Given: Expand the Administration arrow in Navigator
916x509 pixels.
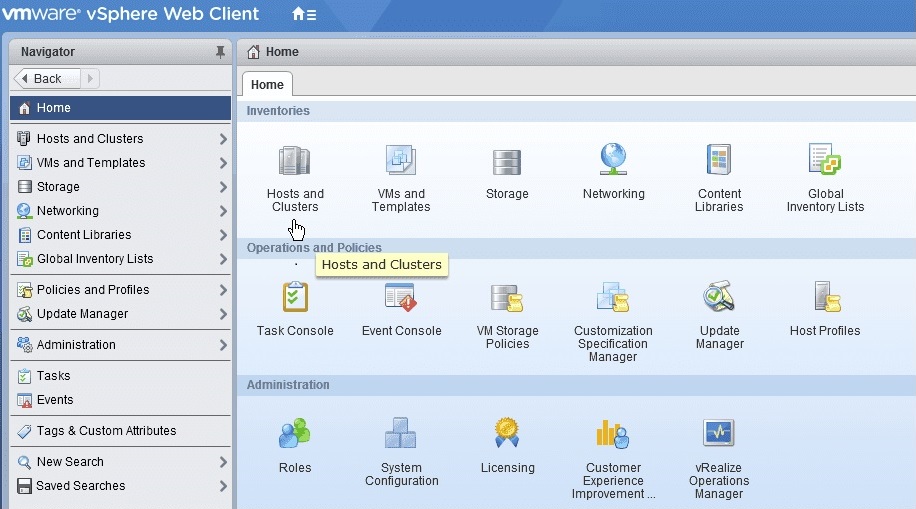Looking at the screenshot, I should 223,345.
